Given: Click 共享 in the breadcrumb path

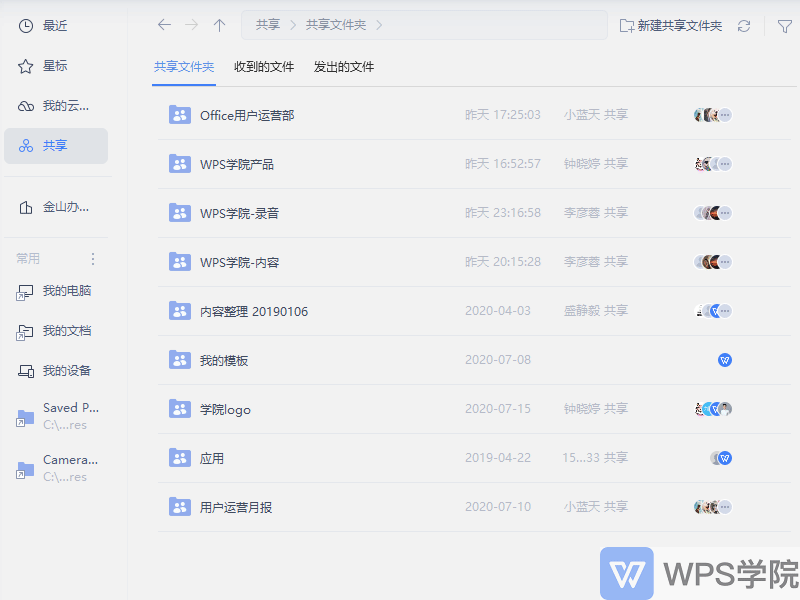Looking at the screenshot, I should [x=268, y=25].
